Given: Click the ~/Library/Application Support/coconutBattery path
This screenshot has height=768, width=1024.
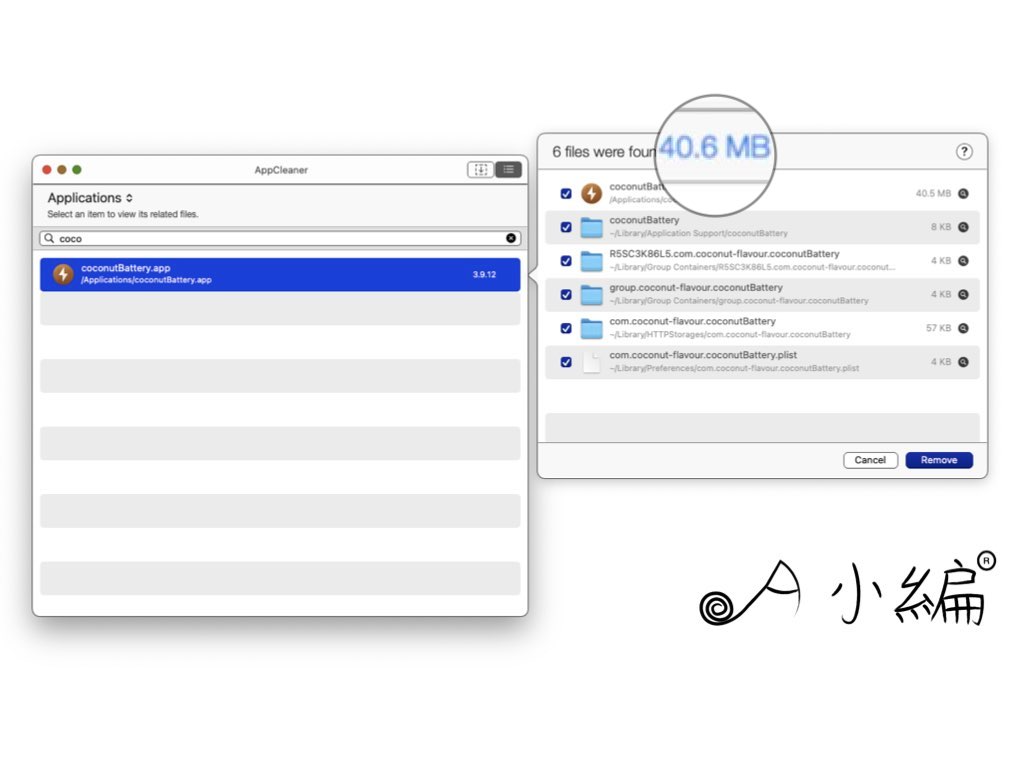Looking at the screenshot, I should (699, 234).
